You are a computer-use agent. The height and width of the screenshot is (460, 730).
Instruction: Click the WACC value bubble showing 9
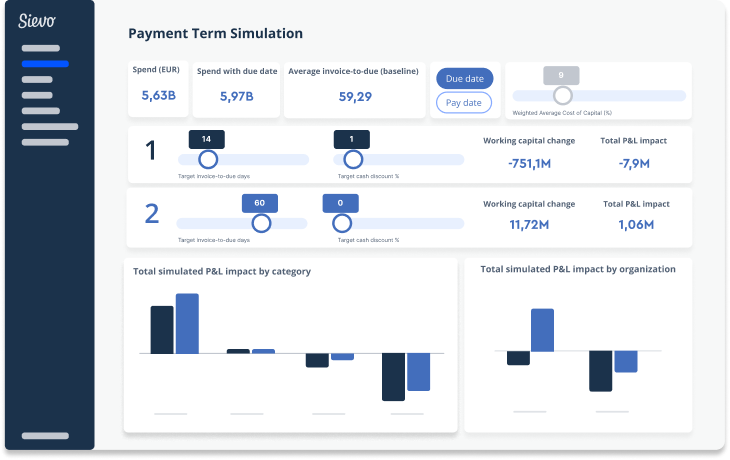561,75
